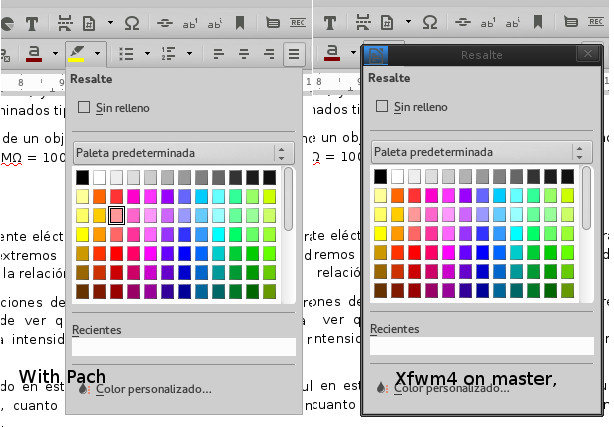Close the floating Resalte window
614x427 pixels.
click(x=587, y=54)
